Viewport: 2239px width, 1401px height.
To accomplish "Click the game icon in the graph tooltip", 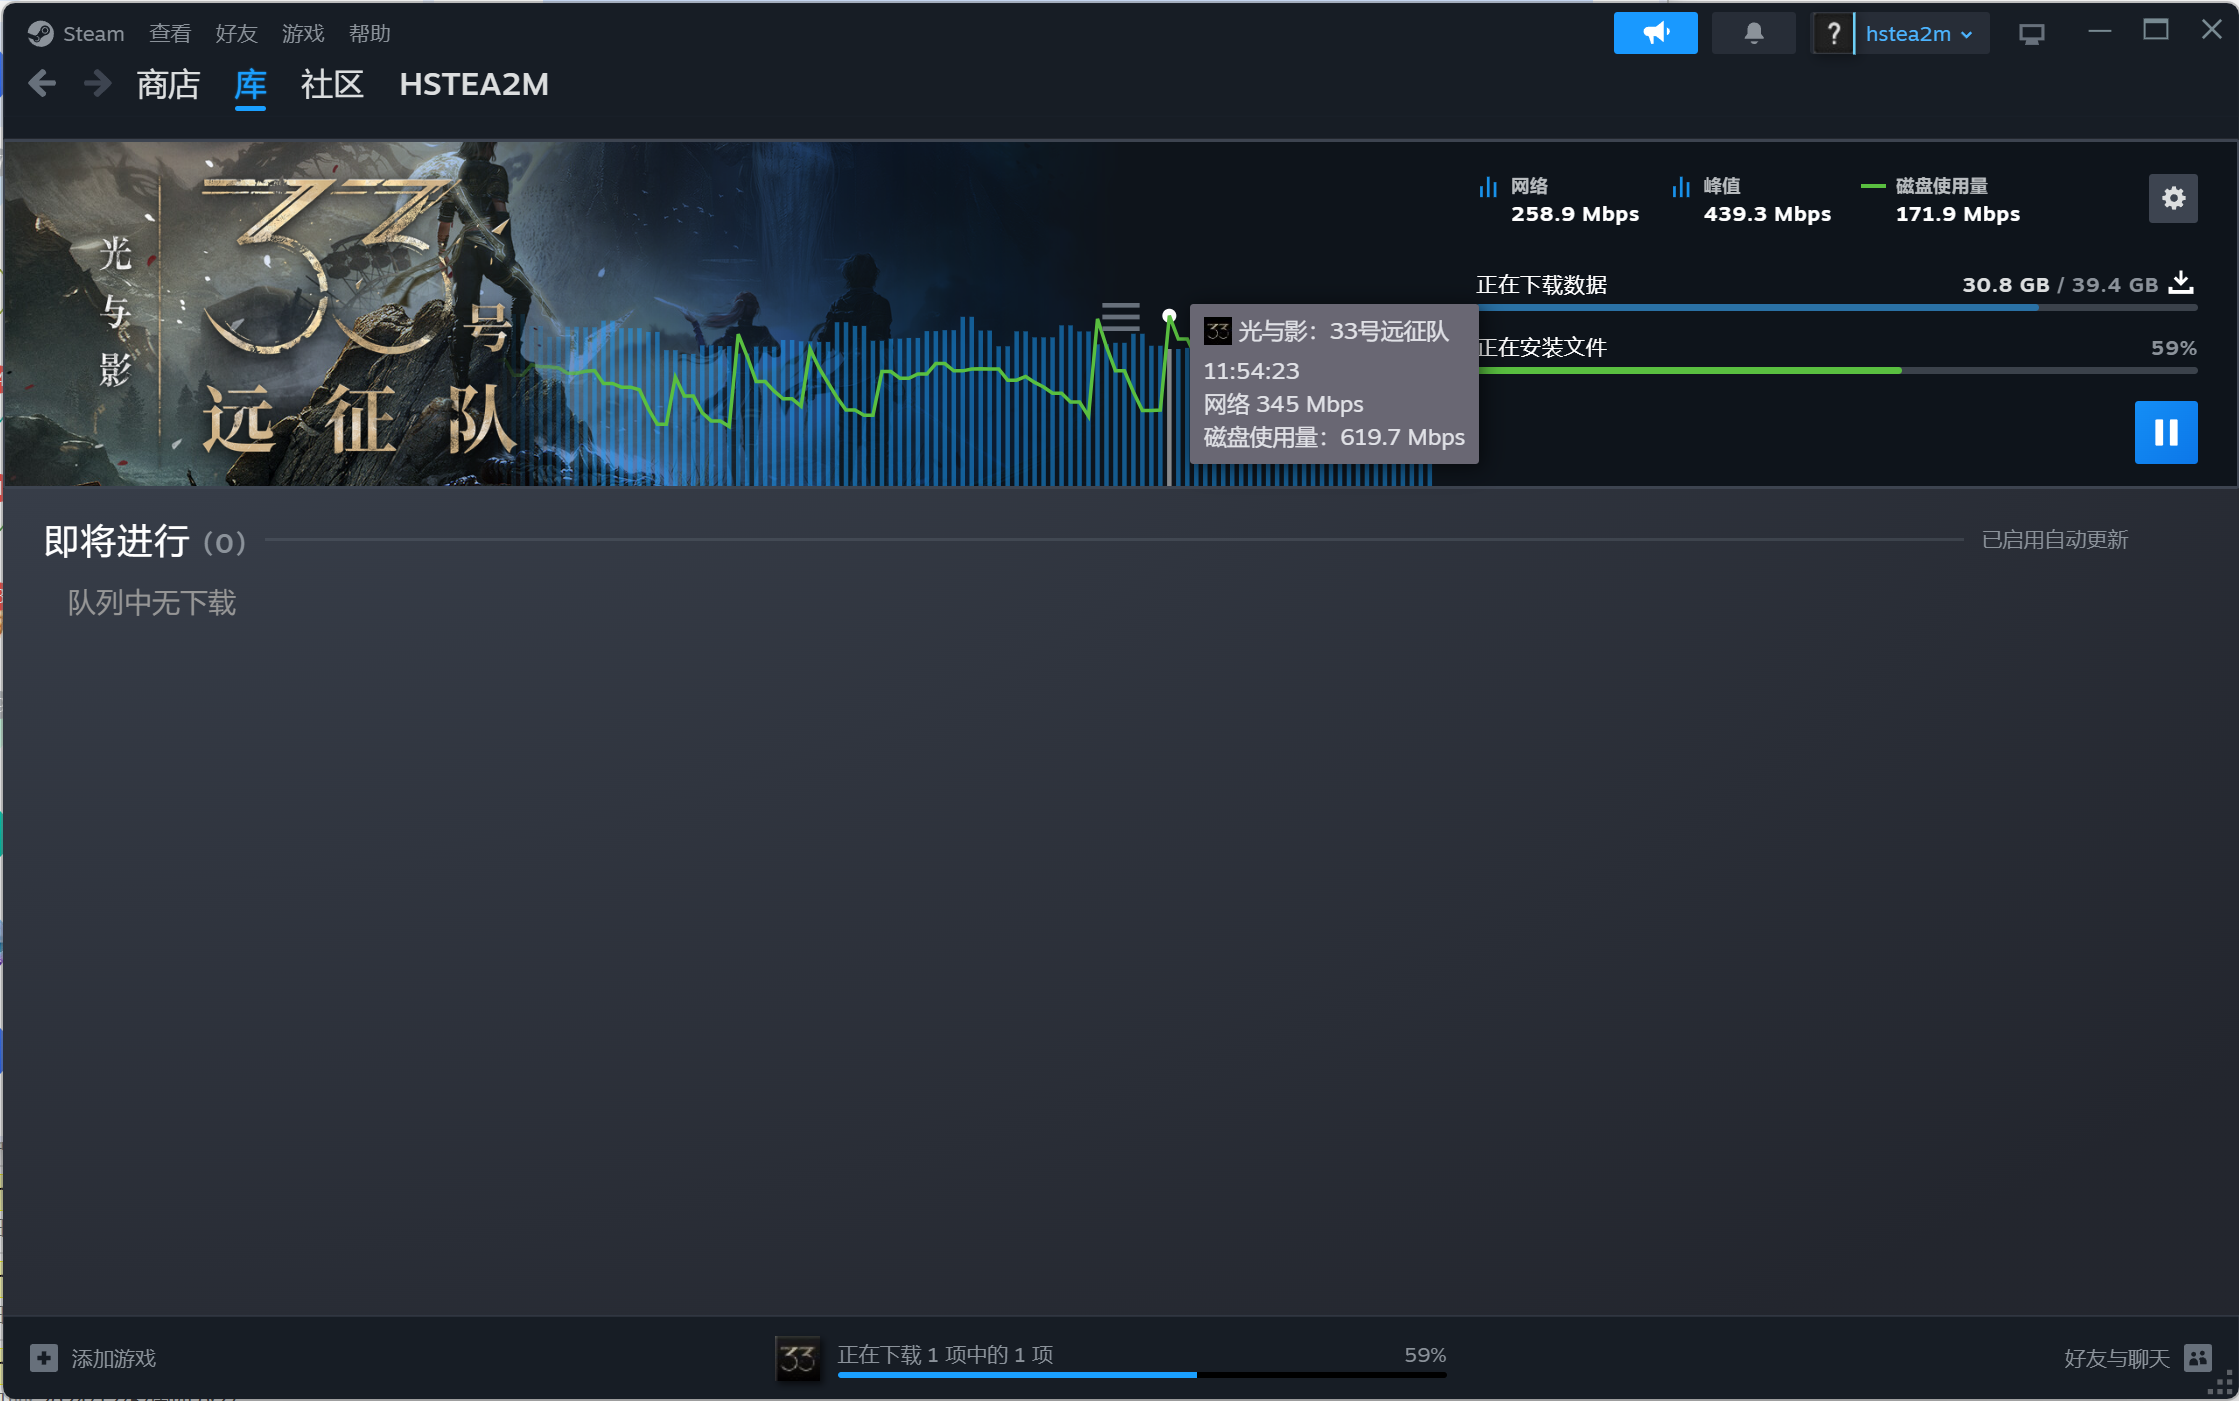I will (1217, 331).
